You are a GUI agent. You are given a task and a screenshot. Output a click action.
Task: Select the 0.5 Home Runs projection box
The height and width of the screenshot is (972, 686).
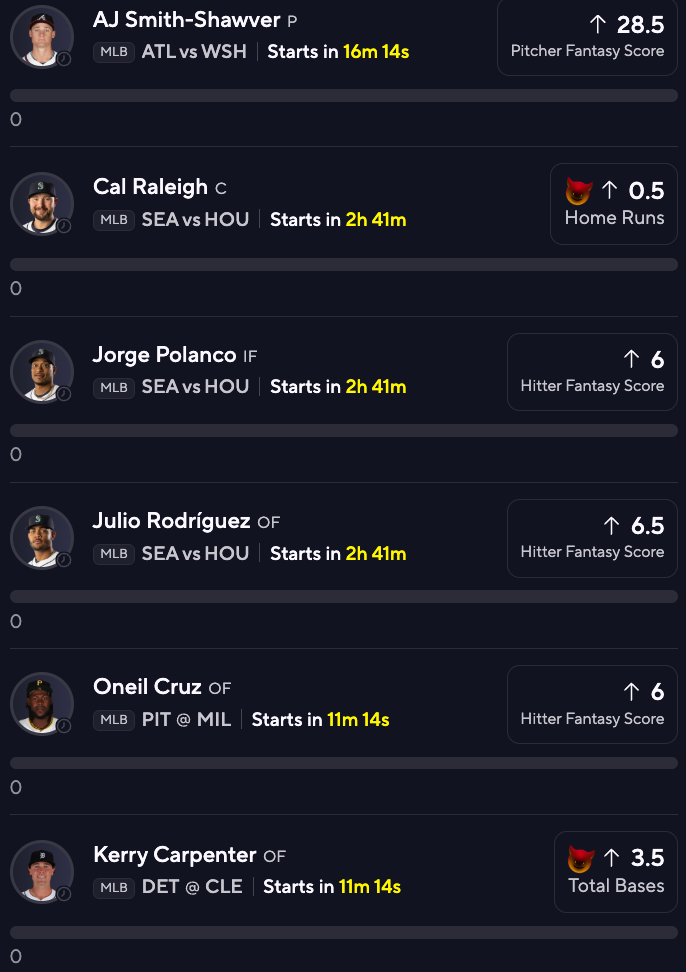click(614, 204)
